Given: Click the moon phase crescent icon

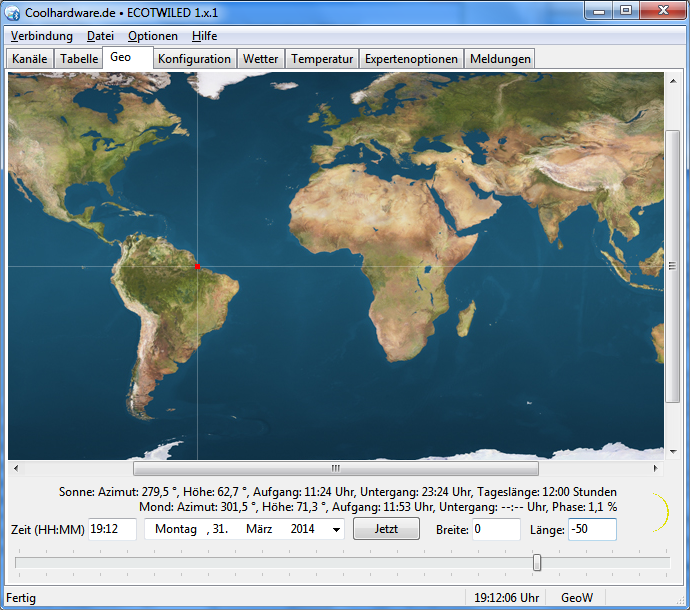Looking at the screenshot, I should [x=662, y=511].
